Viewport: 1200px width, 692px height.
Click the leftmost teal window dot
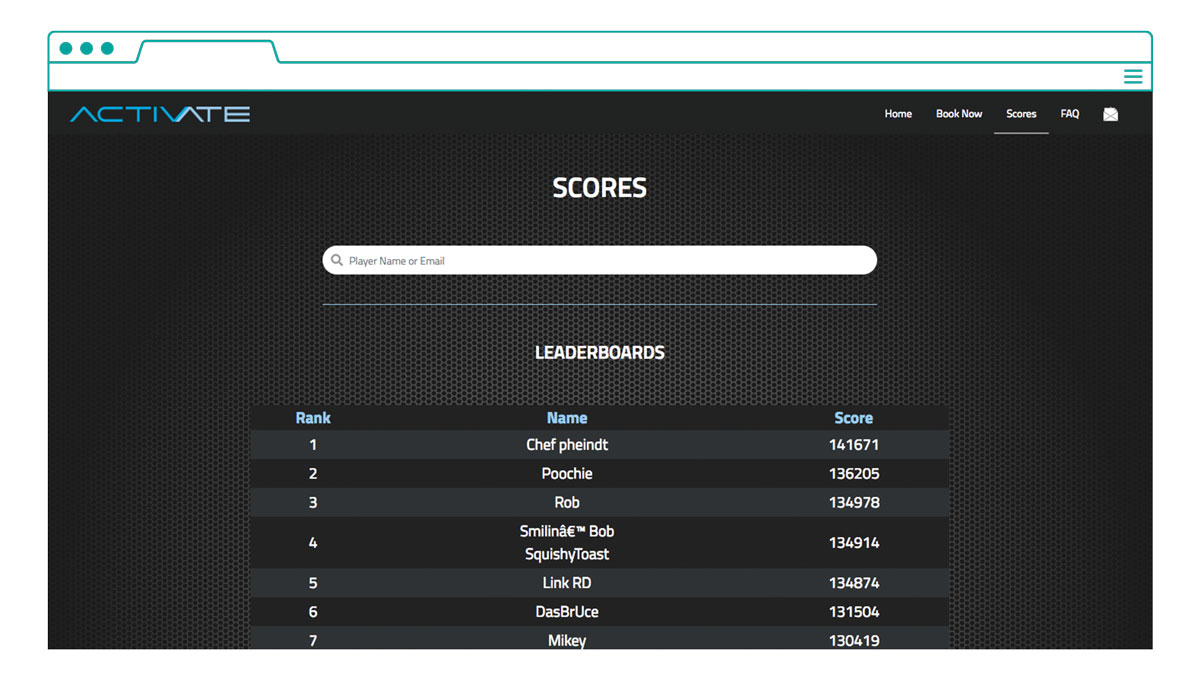point(66,48)
